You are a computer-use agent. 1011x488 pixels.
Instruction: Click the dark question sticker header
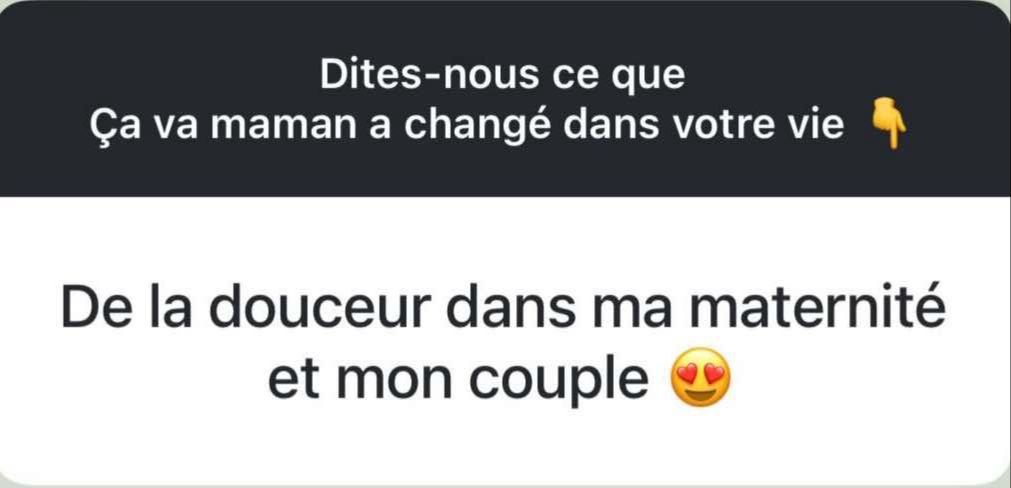[506, 98]
